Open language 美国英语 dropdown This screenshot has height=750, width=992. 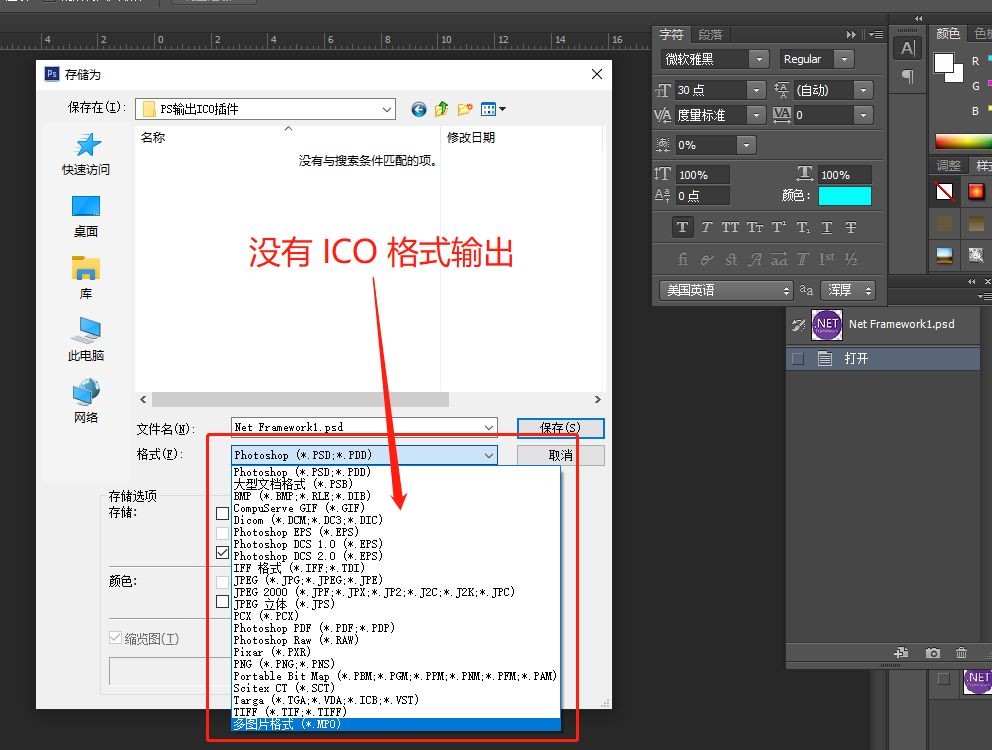tap(726, 291)
